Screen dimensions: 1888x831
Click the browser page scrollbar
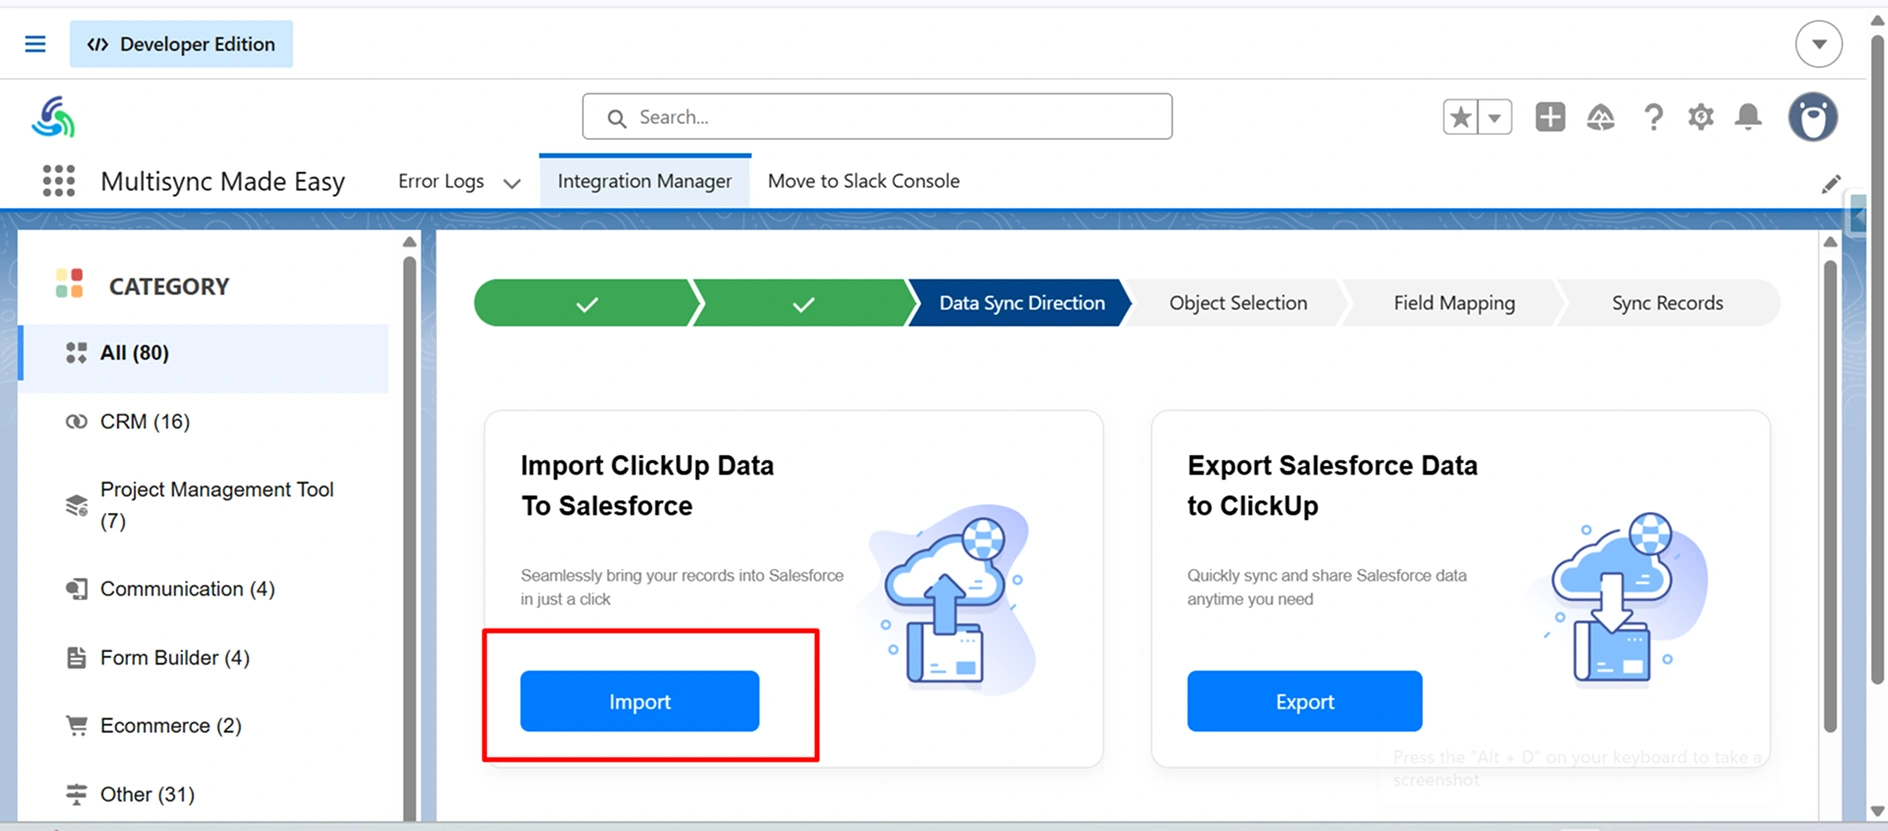pos(1877,360)
